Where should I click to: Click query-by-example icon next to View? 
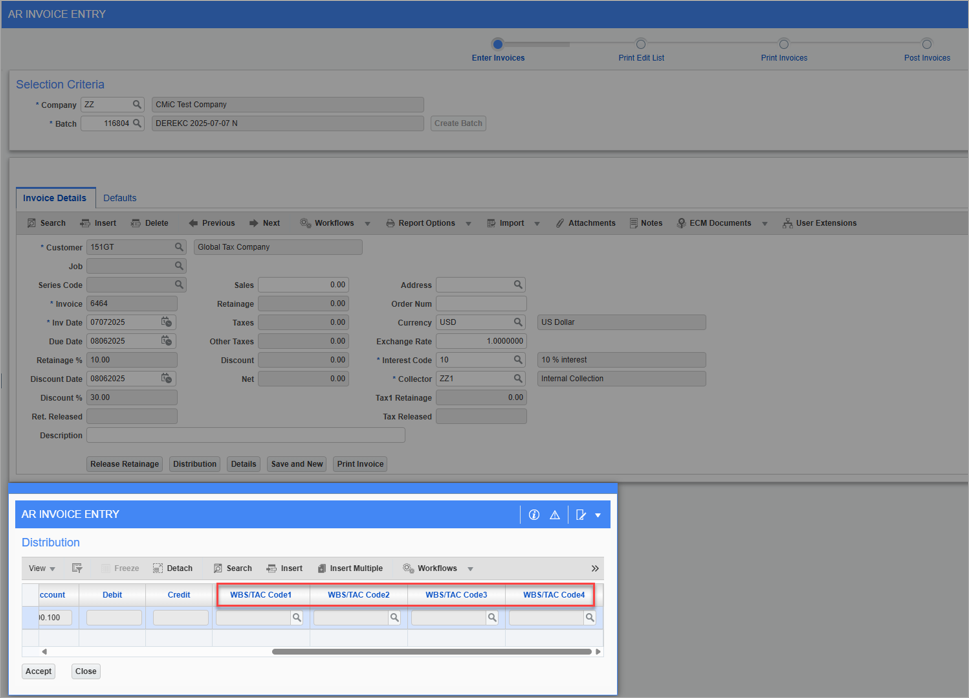click(77, 568)
